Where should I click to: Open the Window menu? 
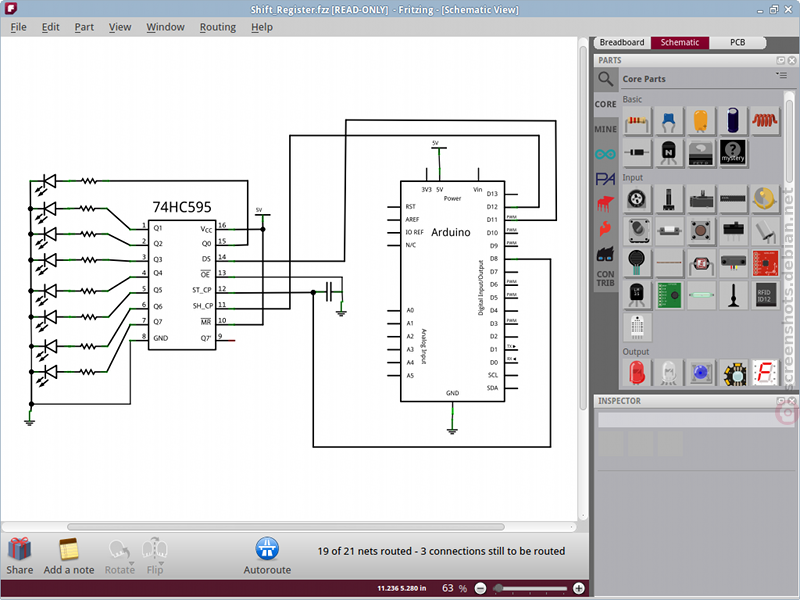pos(165,27)
